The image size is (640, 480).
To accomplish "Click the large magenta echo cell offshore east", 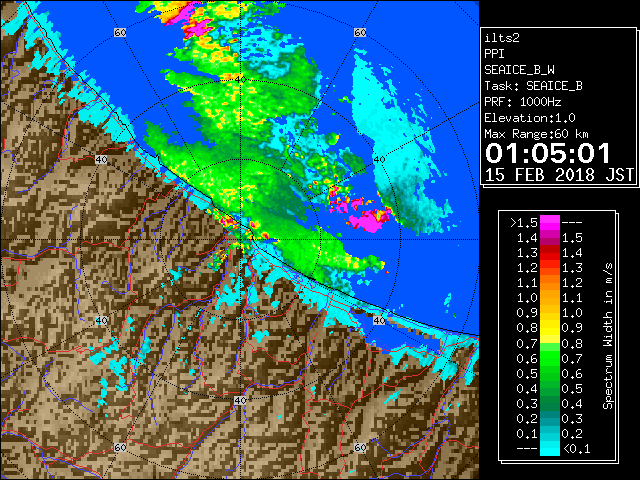I will pyautogui.click(x=369, y=220).
